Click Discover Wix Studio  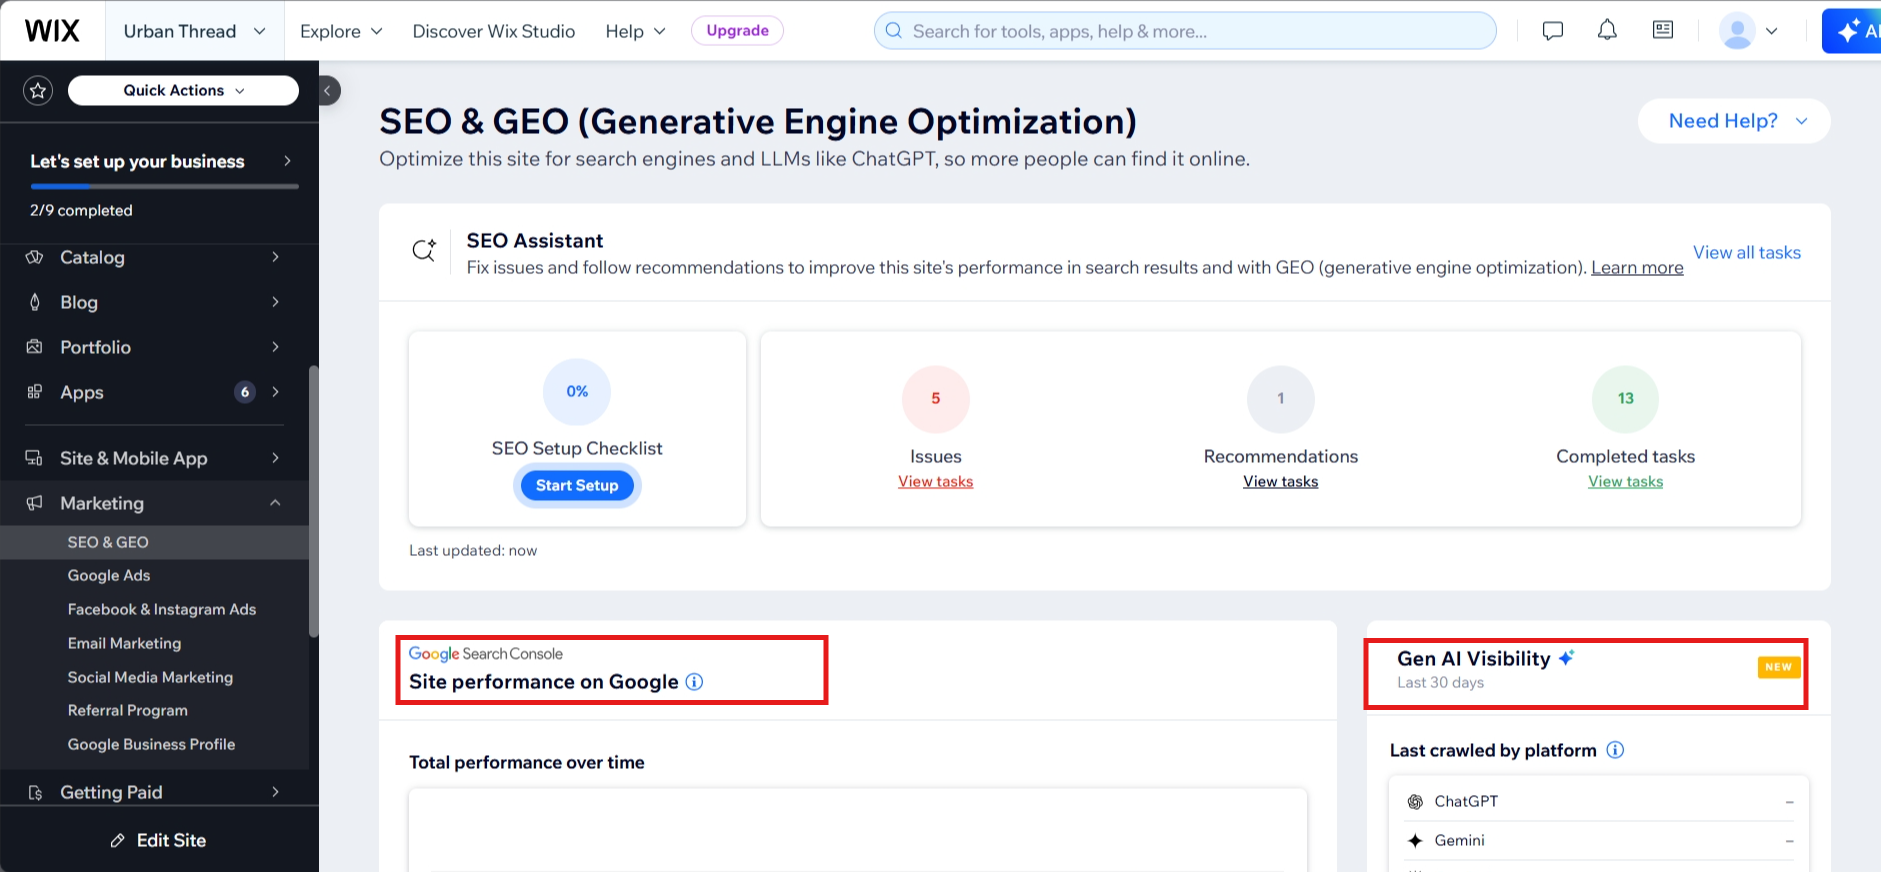[x=494, y=31]
